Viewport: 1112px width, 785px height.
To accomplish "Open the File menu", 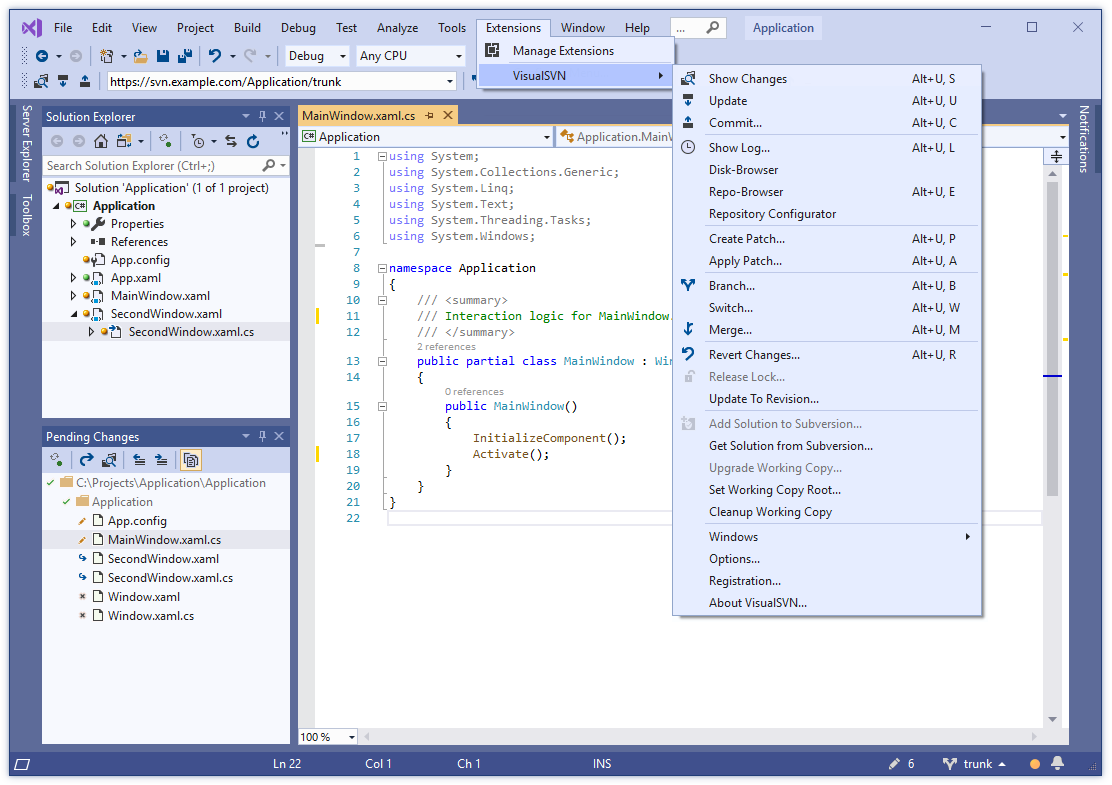I will [63, 28].
